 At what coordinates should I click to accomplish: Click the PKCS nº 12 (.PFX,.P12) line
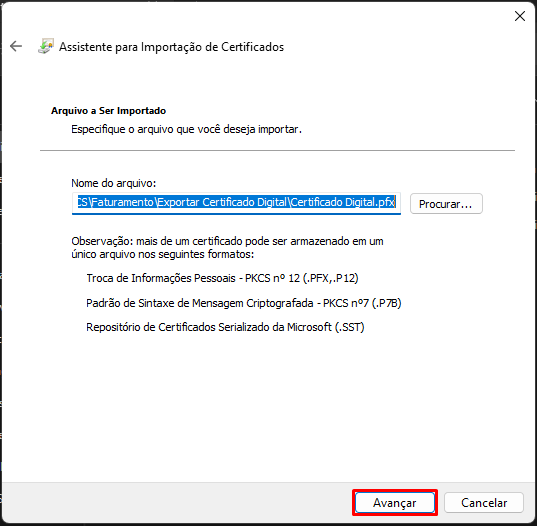point(222,278)
